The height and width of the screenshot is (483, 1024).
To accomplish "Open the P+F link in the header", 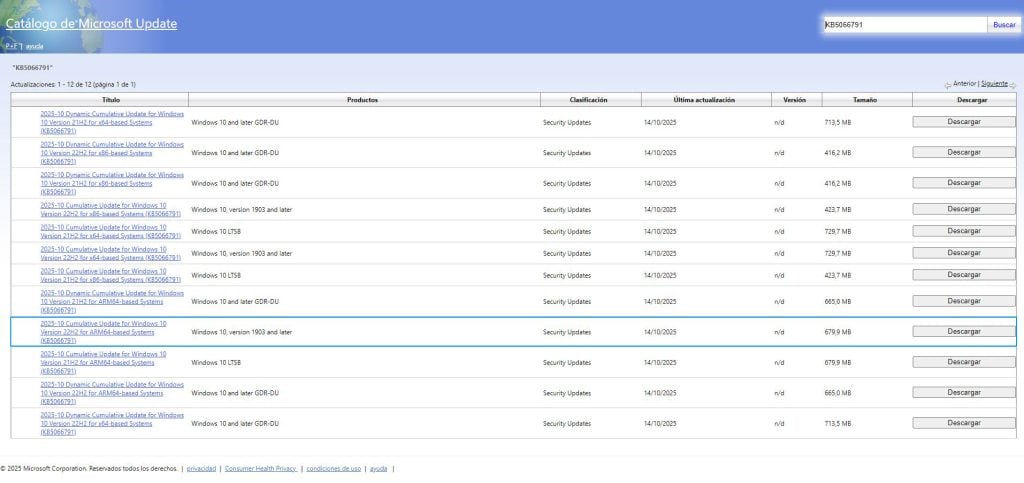I will [11, 46].
